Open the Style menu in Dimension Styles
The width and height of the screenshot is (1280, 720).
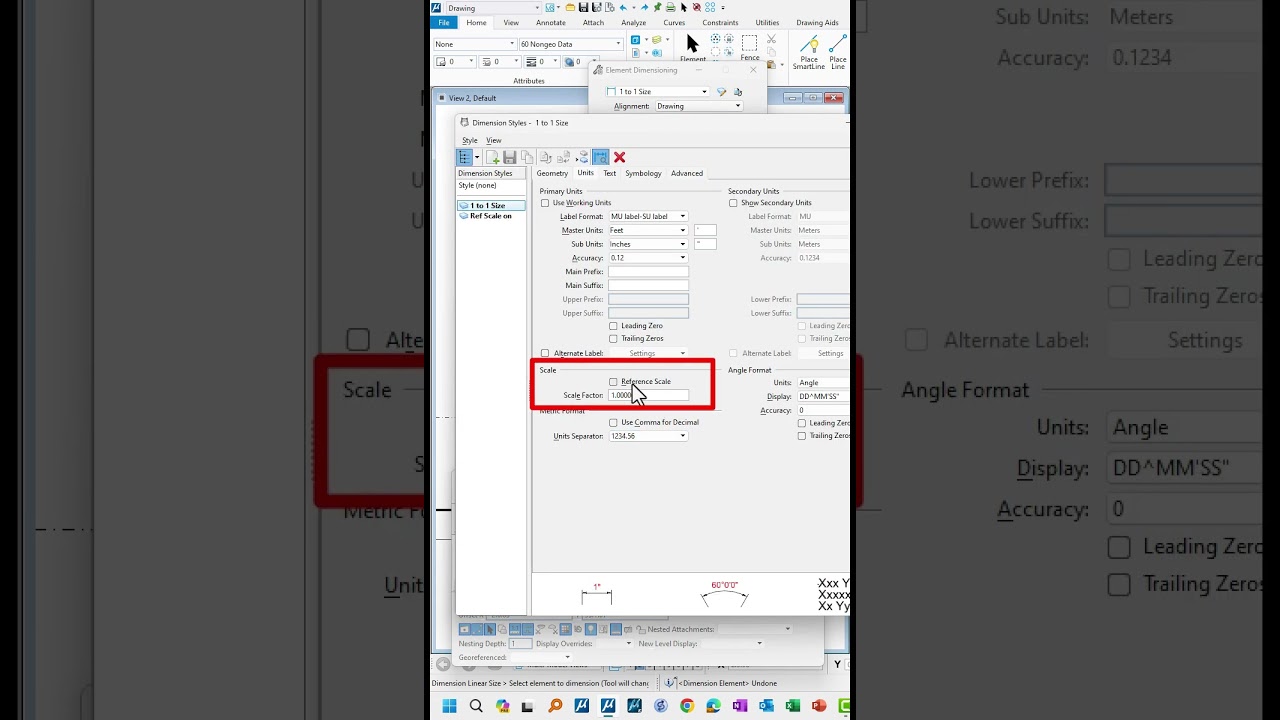point(469,141)
